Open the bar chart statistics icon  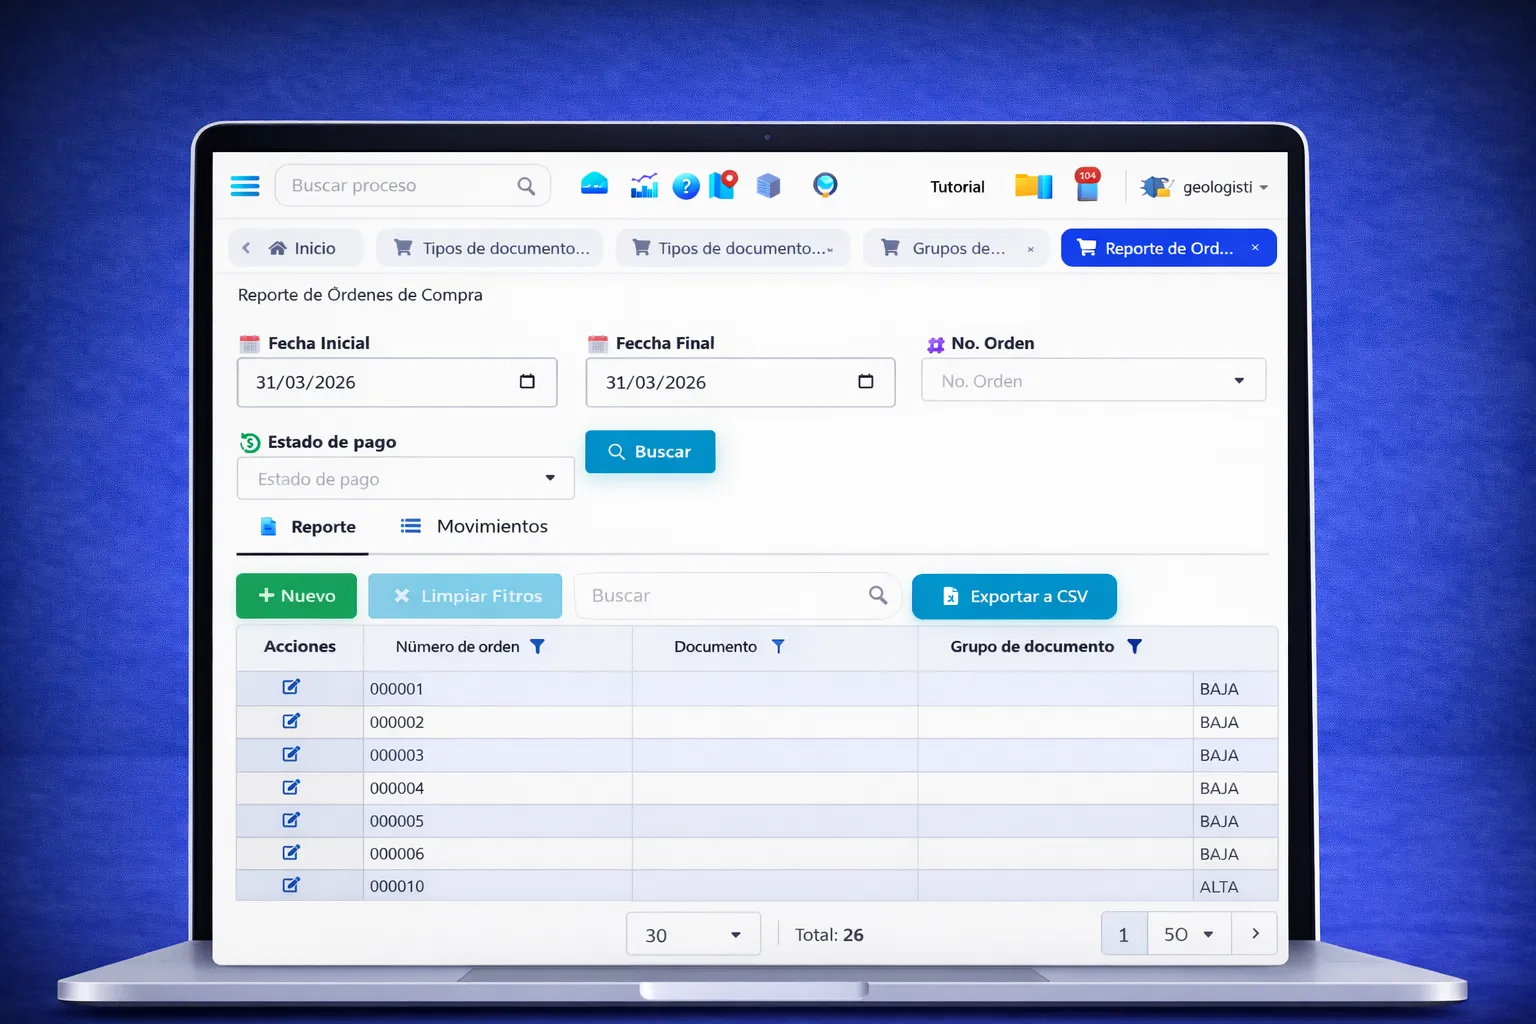pyautogui.click(x=644, y=186)
